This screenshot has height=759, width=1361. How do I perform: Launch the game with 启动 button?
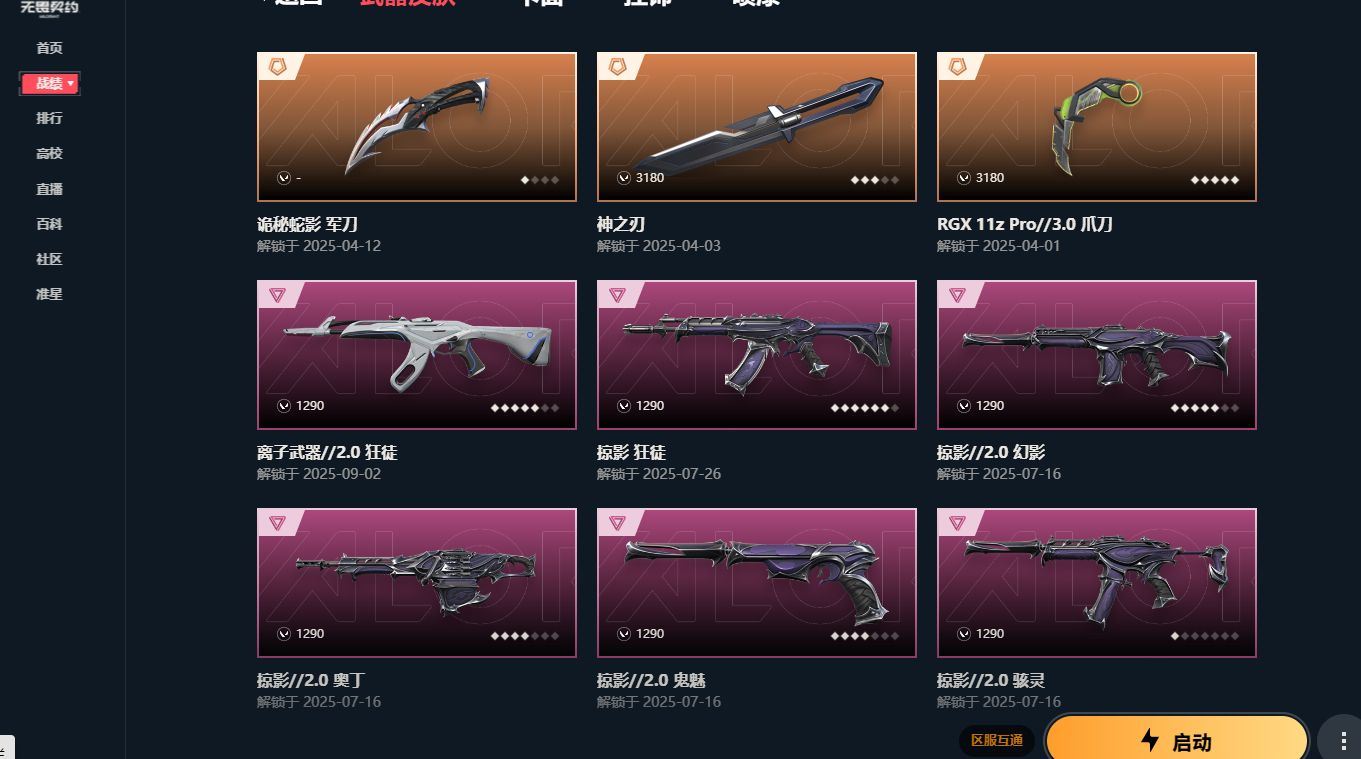1177,741
